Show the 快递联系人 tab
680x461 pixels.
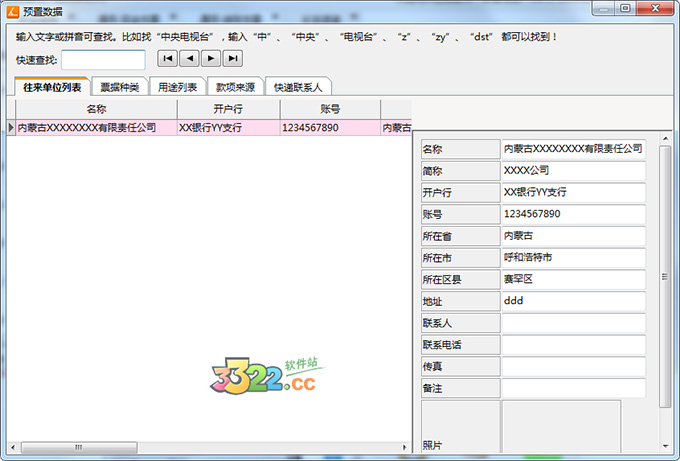[x=298, y=87]
